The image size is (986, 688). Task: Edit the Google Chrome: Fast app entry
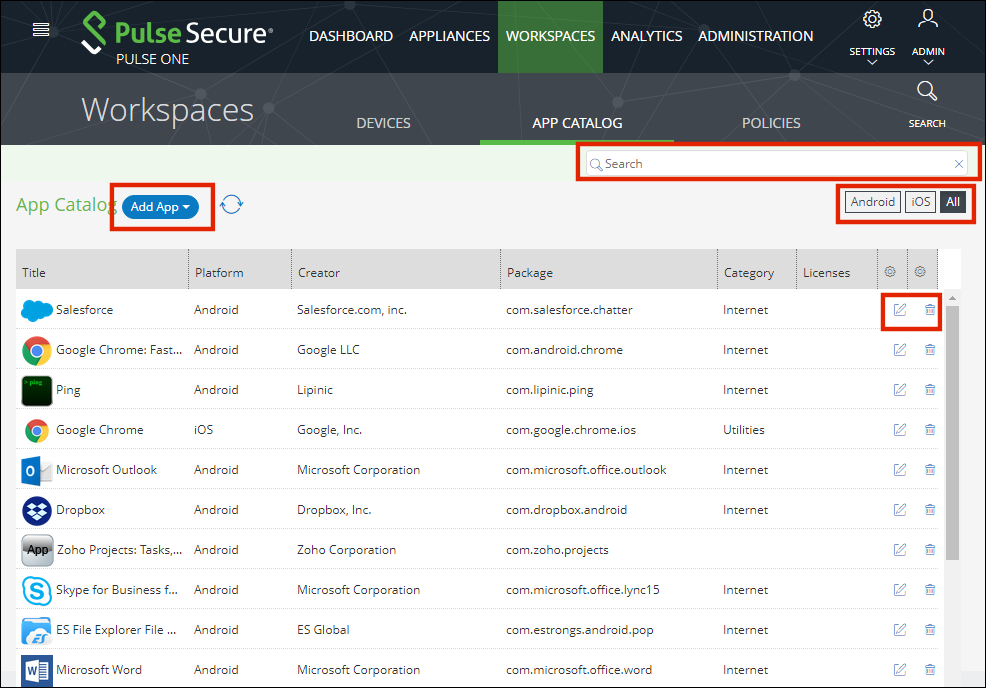[900, 350]
